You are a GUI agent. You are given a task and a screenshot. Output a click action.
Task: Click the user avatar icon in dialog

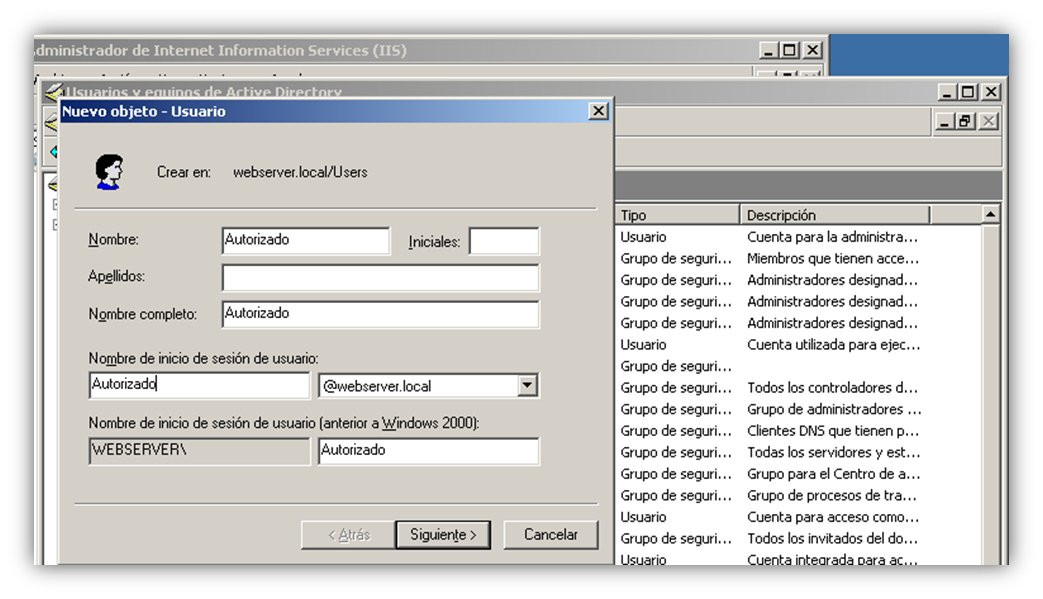(109, 172)
